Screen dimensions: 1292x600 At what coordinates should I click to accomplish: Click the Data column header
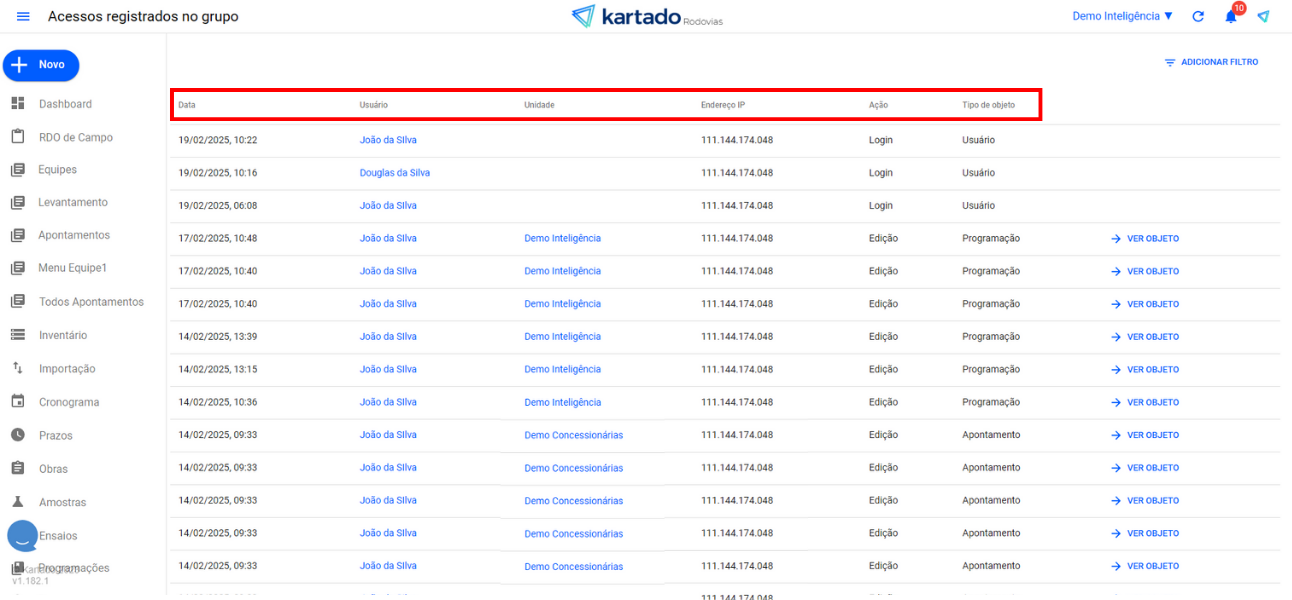[x=187, y=105]
